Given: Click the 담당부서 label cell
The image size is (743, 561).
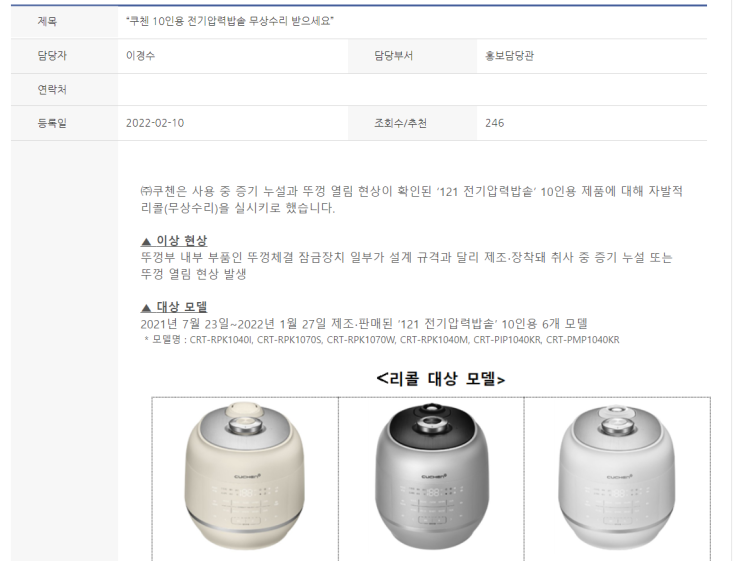Looking at the screenshot, I should point(412,56).
